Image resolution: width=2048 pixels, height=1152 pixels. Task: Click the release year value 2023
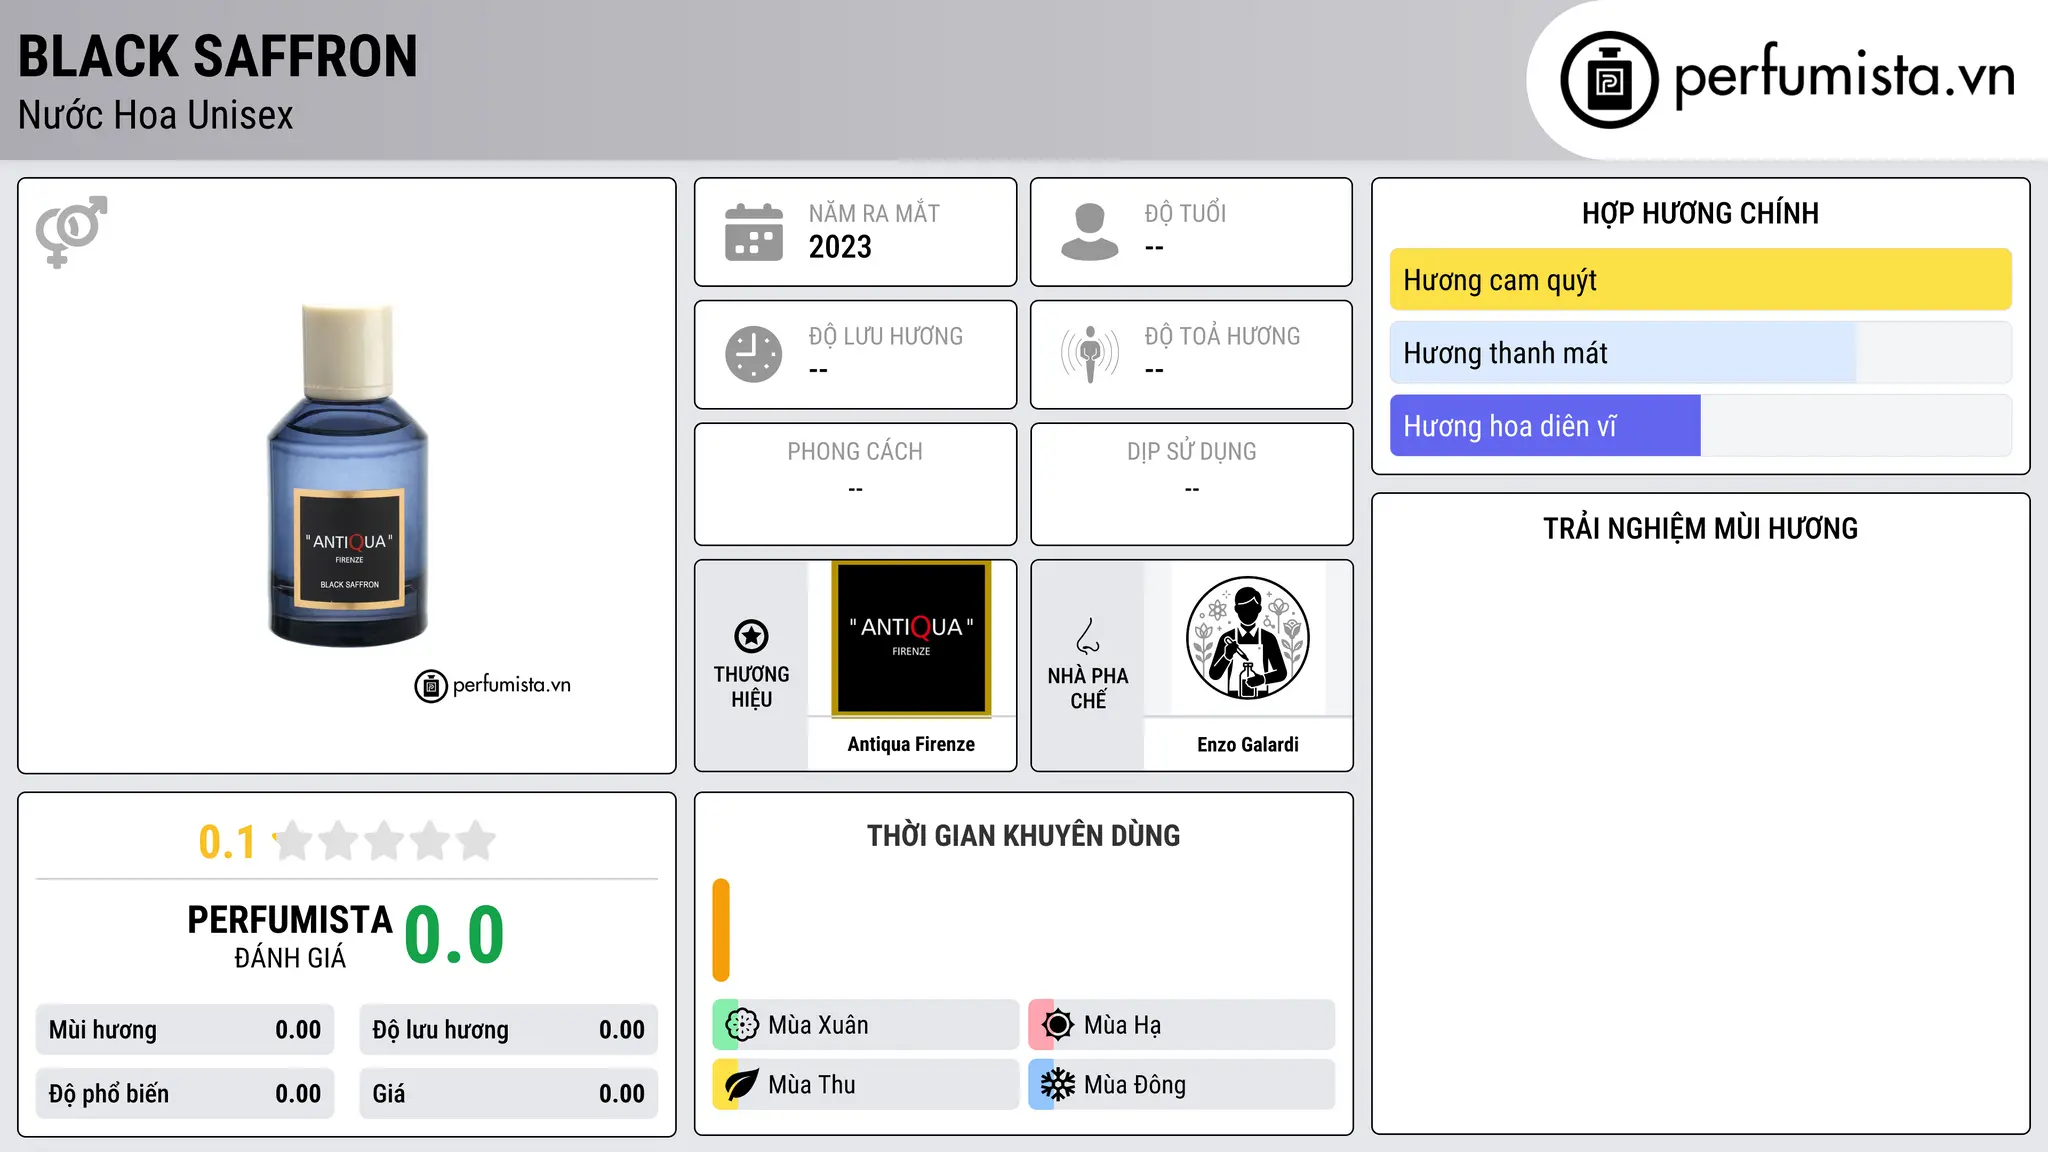[x=840, y=247]
